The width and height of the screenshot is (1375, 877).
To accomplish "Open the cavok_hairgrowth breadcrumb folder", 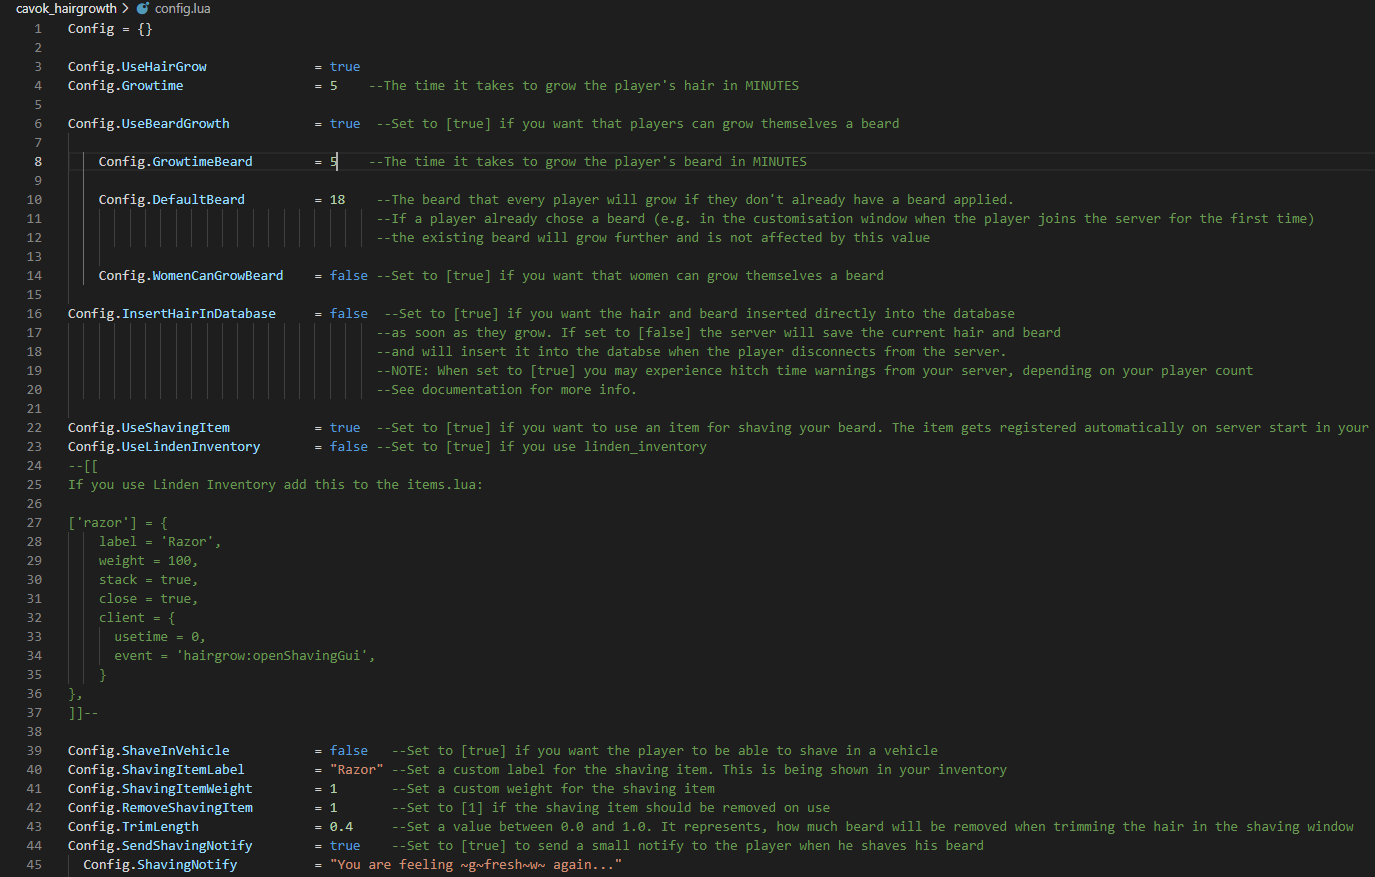I will pyautogui.click(x=66, y=8).
